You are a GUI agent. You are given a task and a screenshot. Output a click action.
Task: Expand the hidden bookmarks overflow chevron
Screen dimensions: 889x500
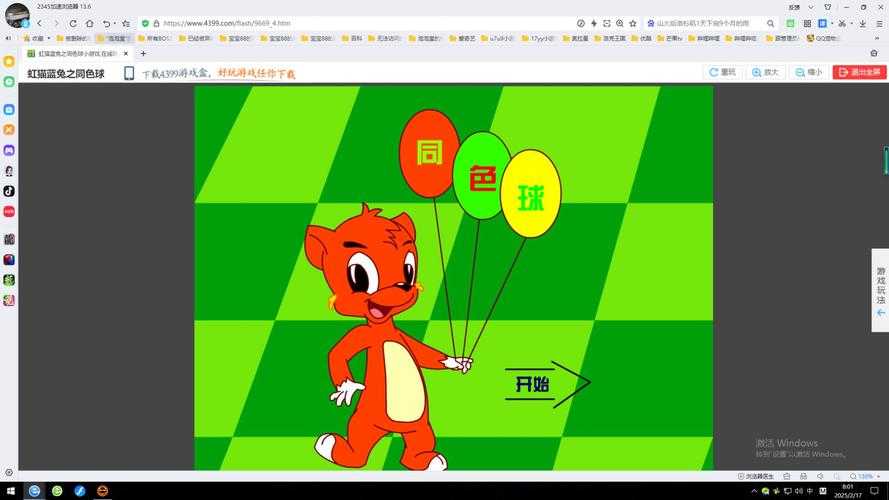[x=877, y=39]
